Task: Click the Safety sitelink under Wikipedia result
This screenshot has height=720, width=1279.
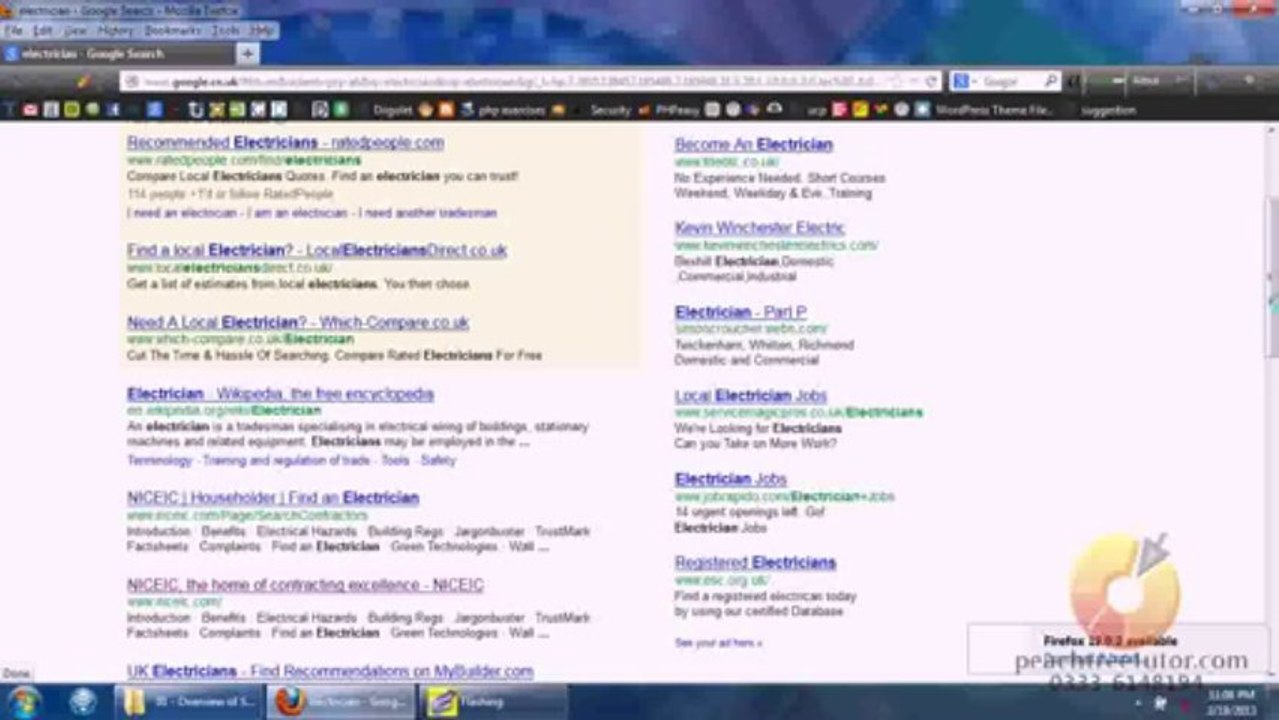Action: [x=438, y=461]
